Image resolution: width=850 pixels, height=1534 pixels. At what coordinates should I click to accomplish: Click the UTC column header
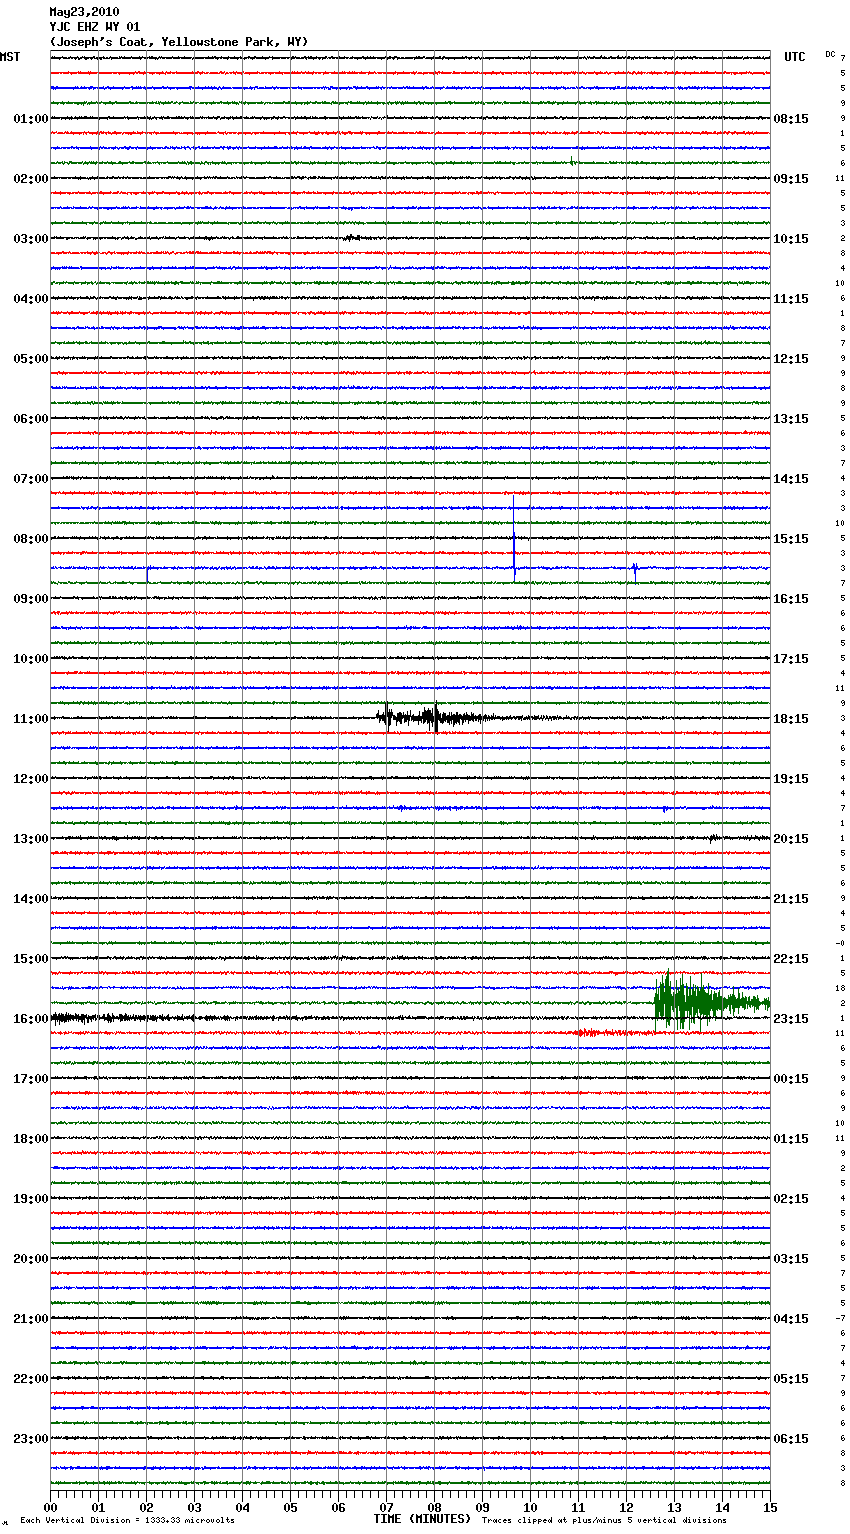[x=794, y=57]
